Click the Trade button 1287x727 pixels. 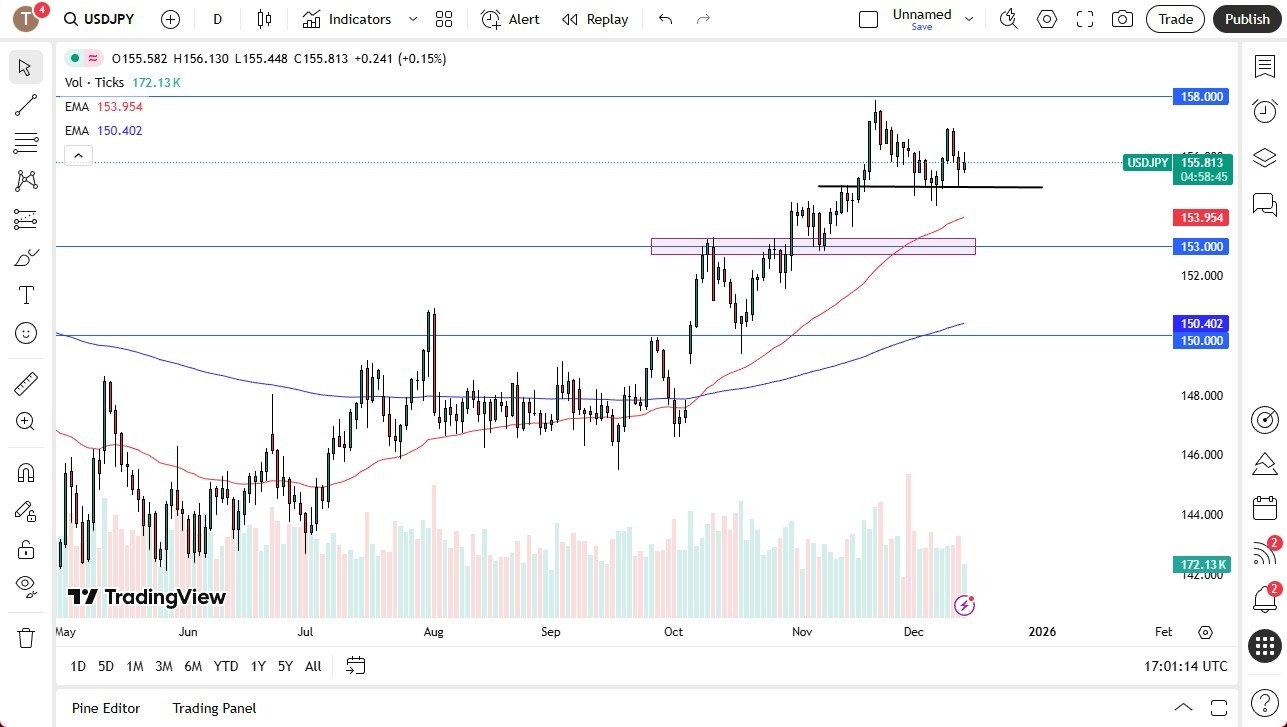[1174, 19]
